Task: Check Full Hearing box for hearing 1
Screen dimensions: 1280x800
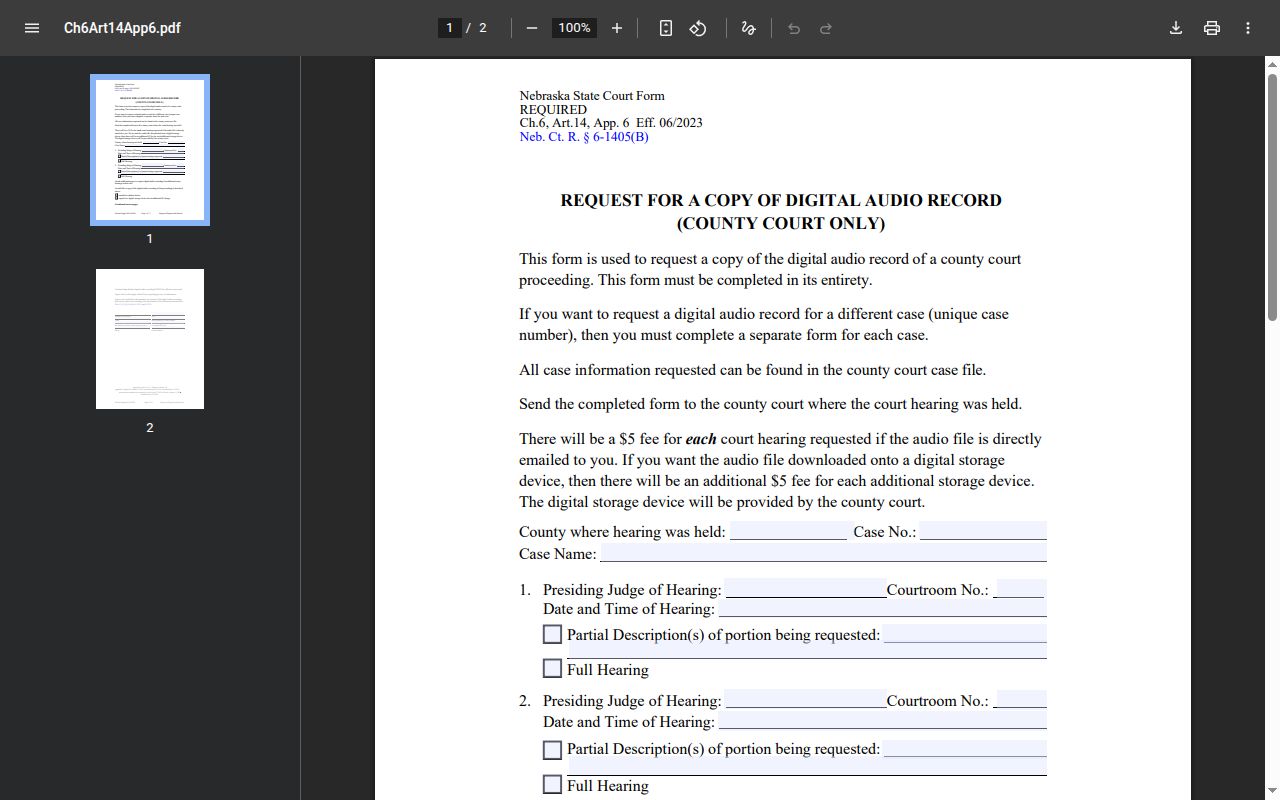Action: point(552,668)
